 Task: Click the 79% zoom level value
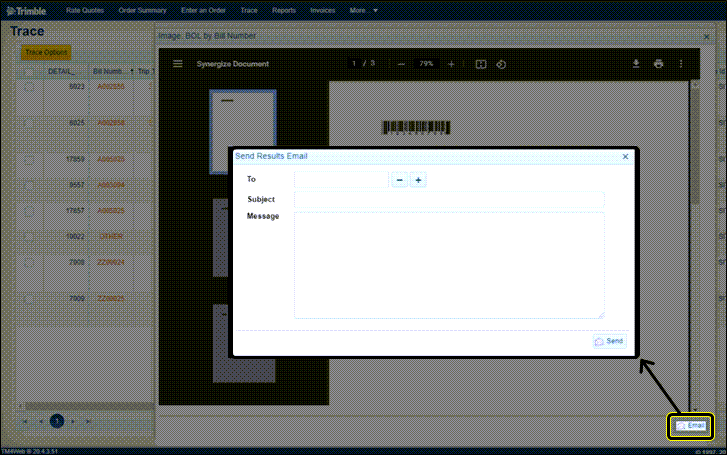pyautogui.click(x=426, y=64)
